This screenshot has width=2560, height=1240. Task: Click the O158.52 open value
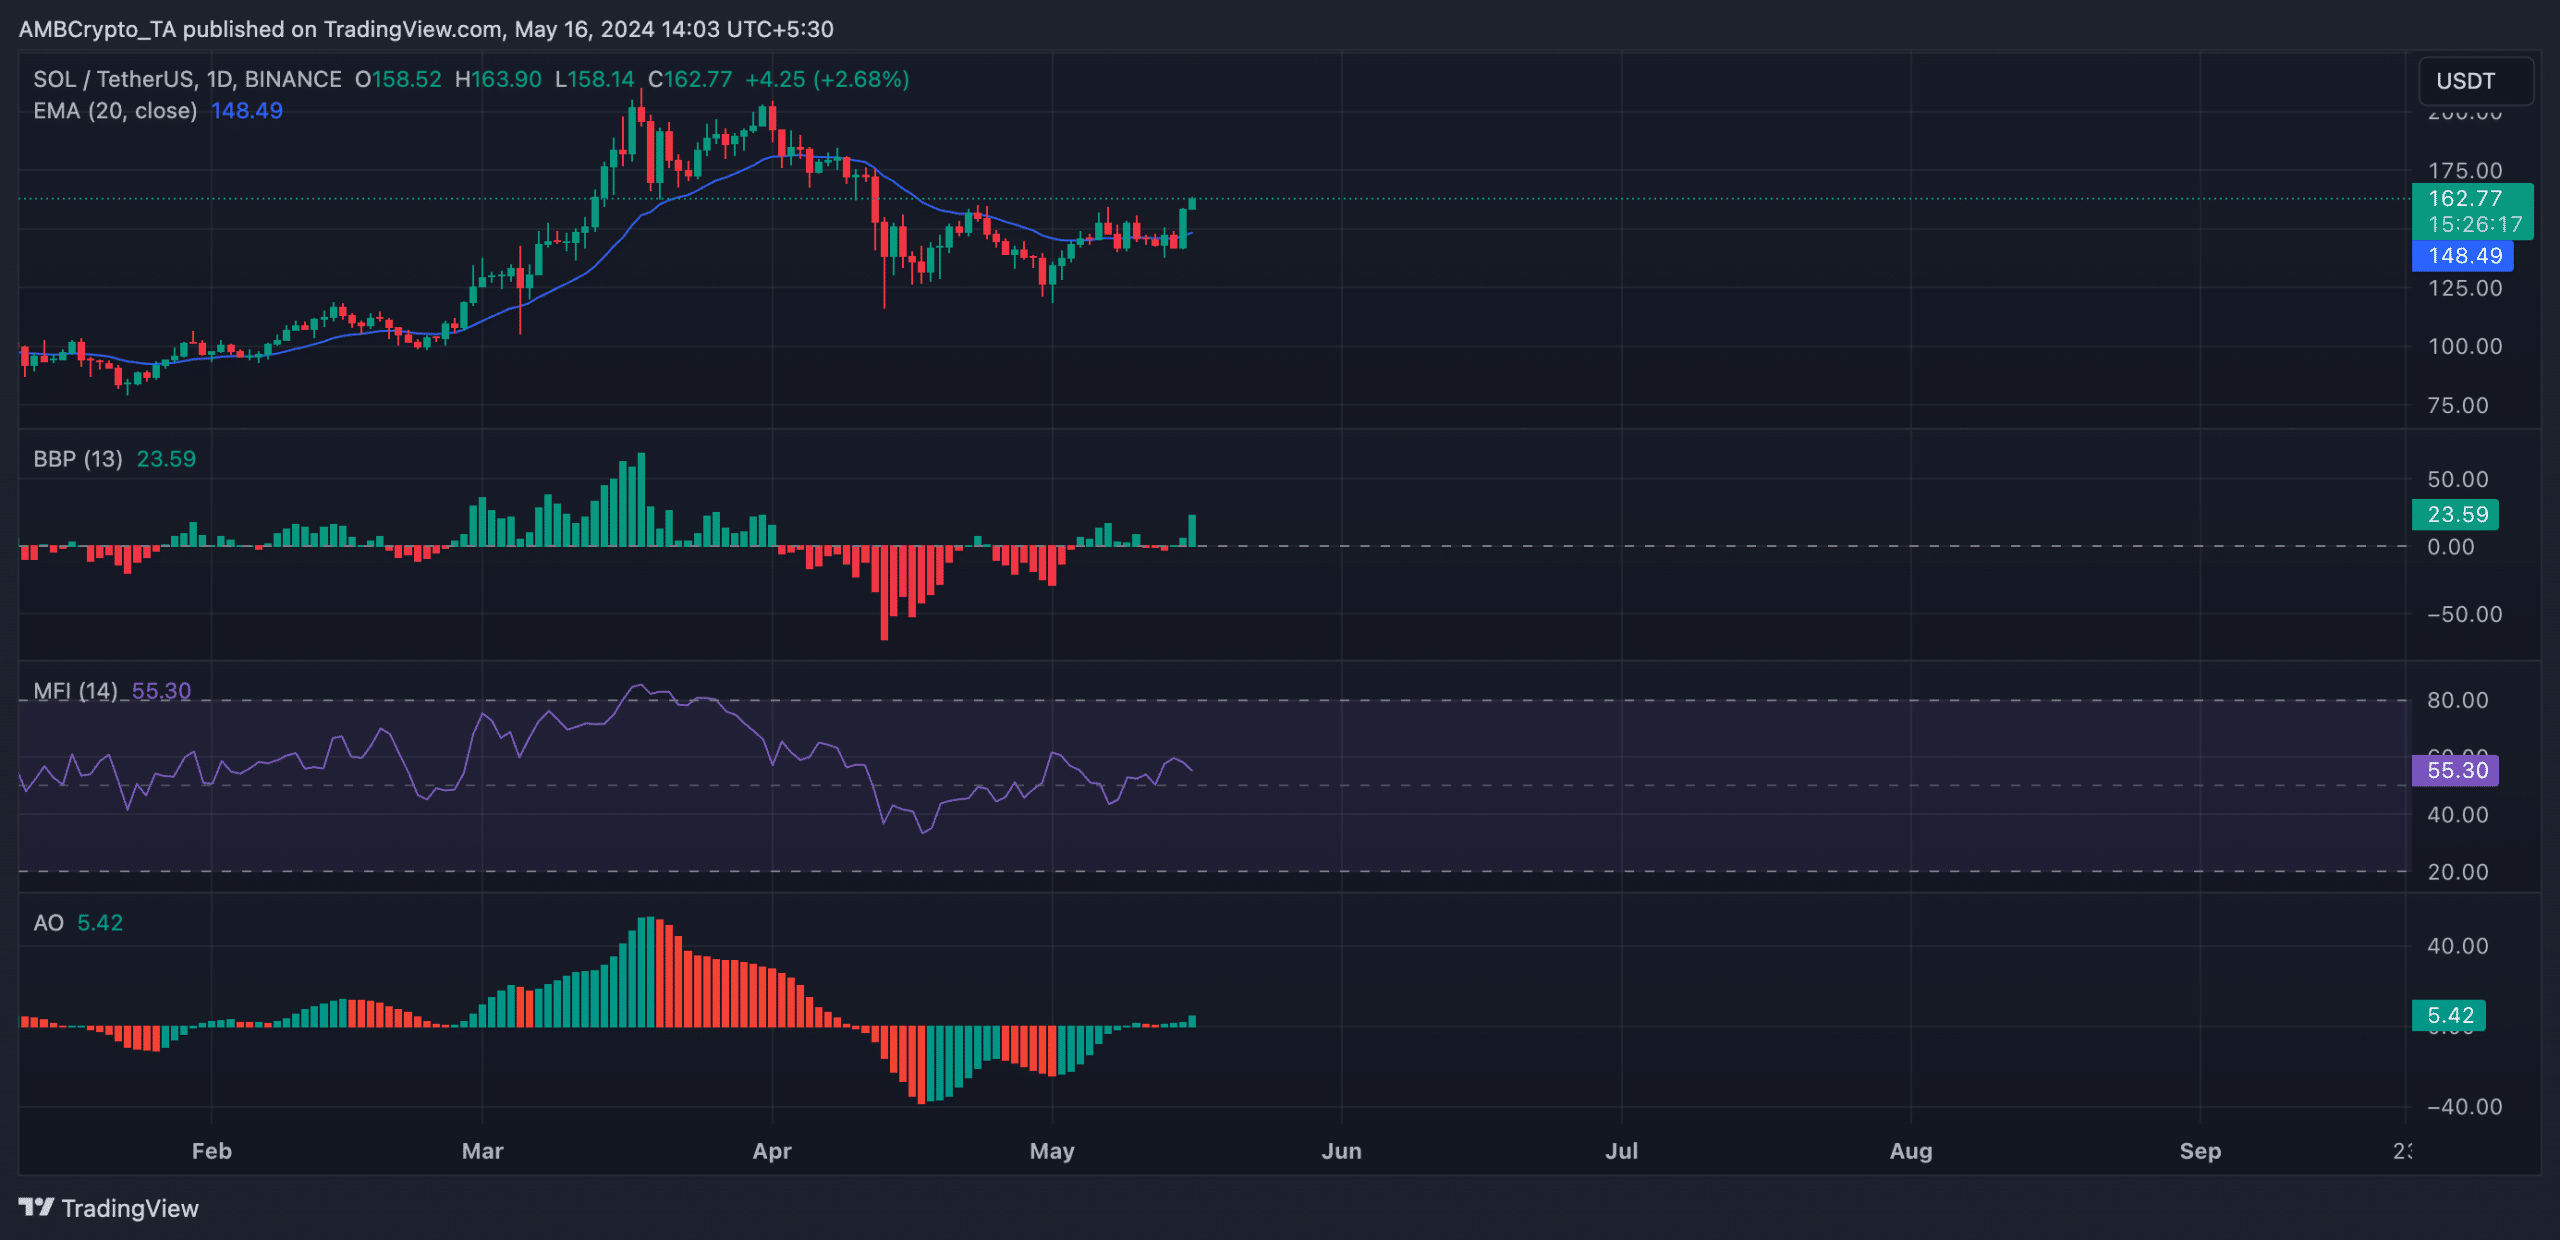pyautogui.click(x=398, y=79)
